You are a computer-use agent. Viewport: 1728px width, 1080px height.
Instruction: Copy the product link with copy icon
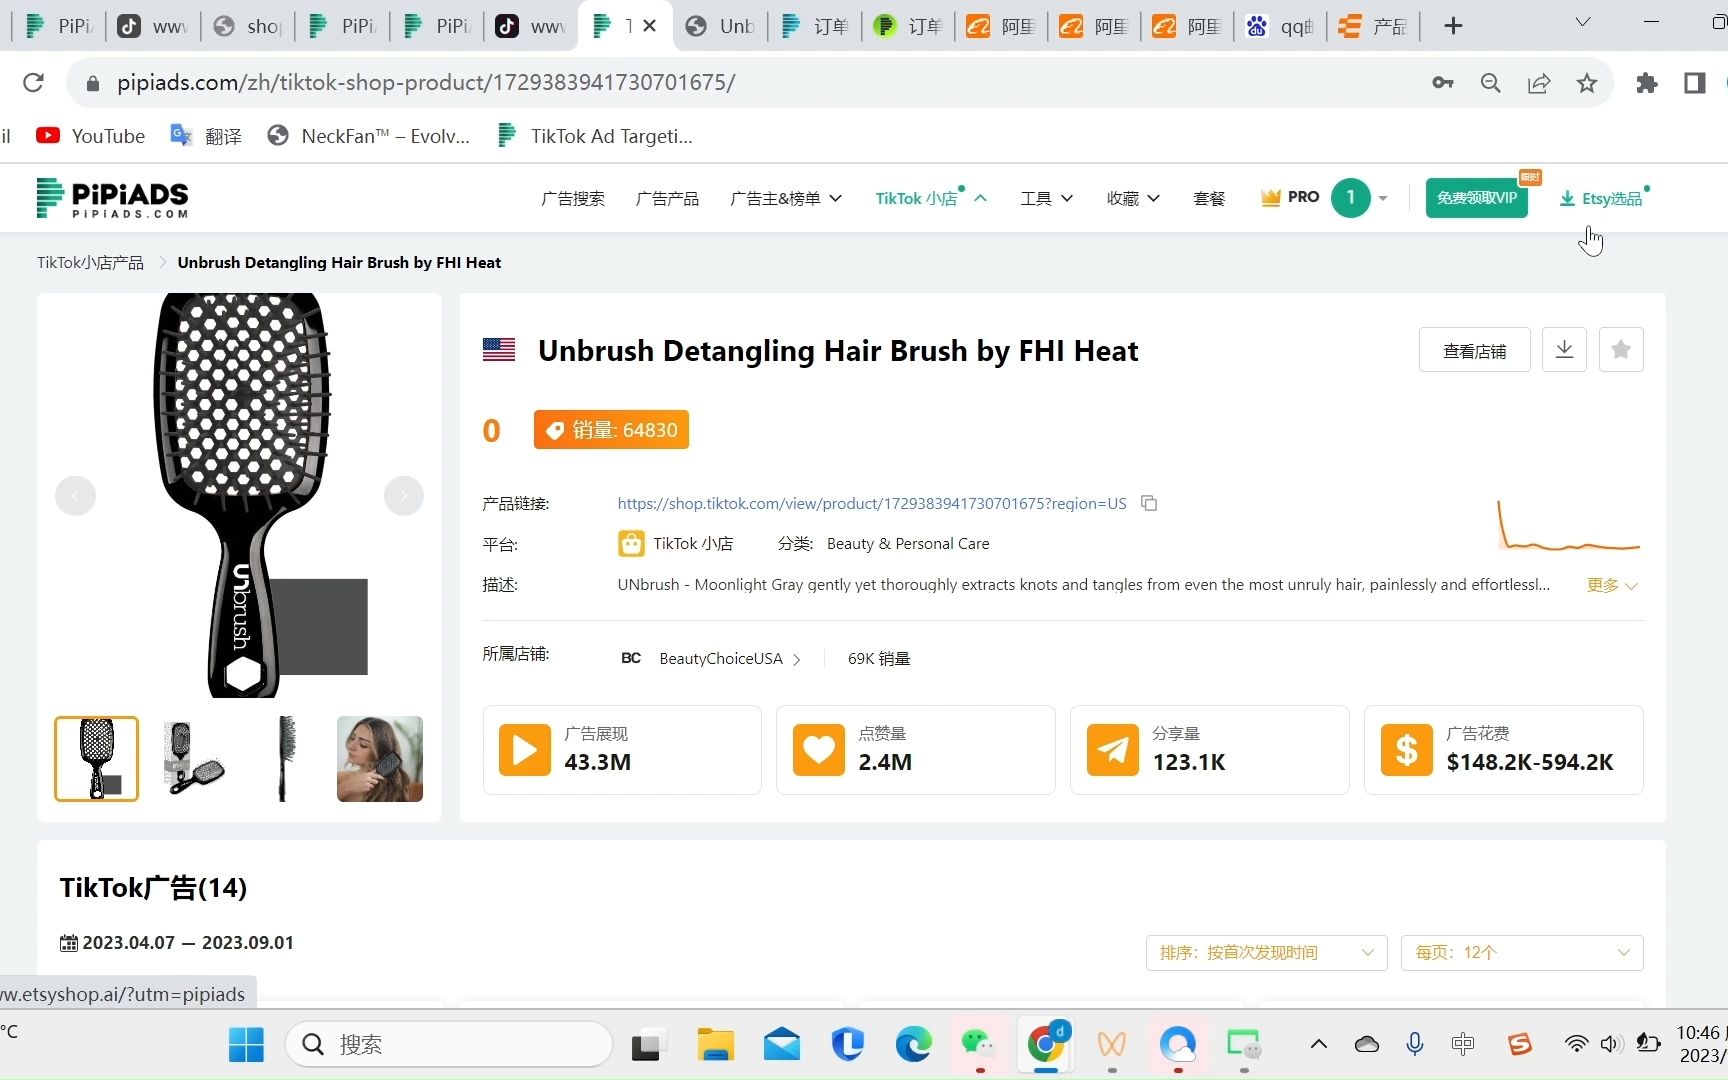1149,503
